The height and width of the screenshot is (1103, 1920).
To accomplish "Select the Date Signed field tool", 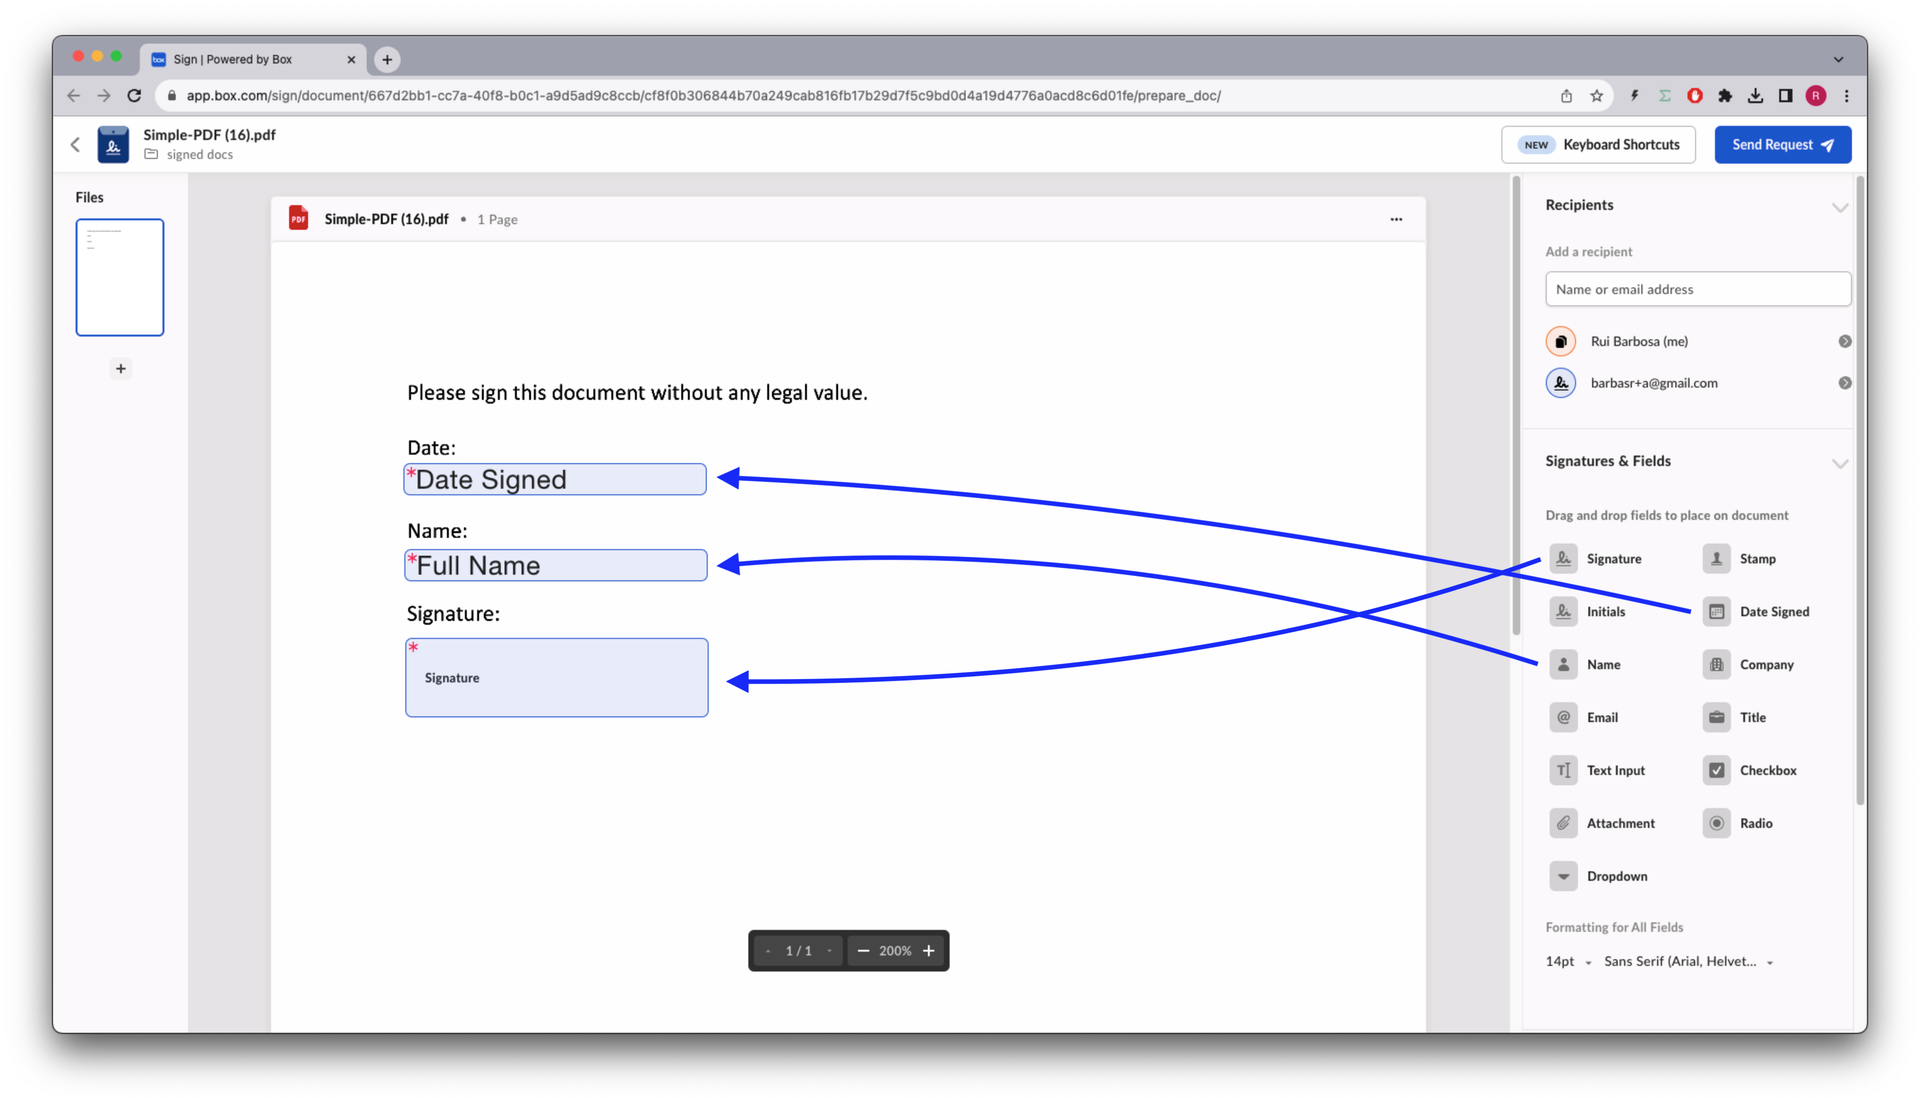I will click(1756, 611).
